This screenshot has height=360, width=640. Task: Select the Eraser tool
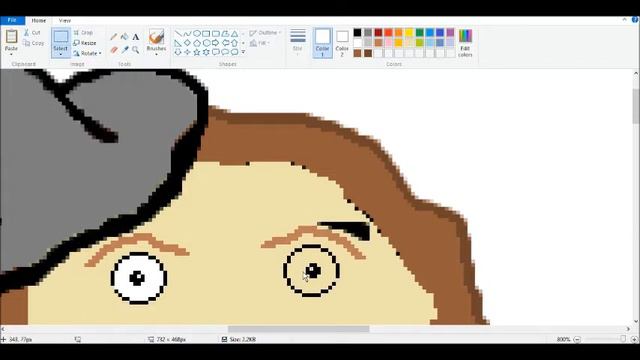coord(113,50)
